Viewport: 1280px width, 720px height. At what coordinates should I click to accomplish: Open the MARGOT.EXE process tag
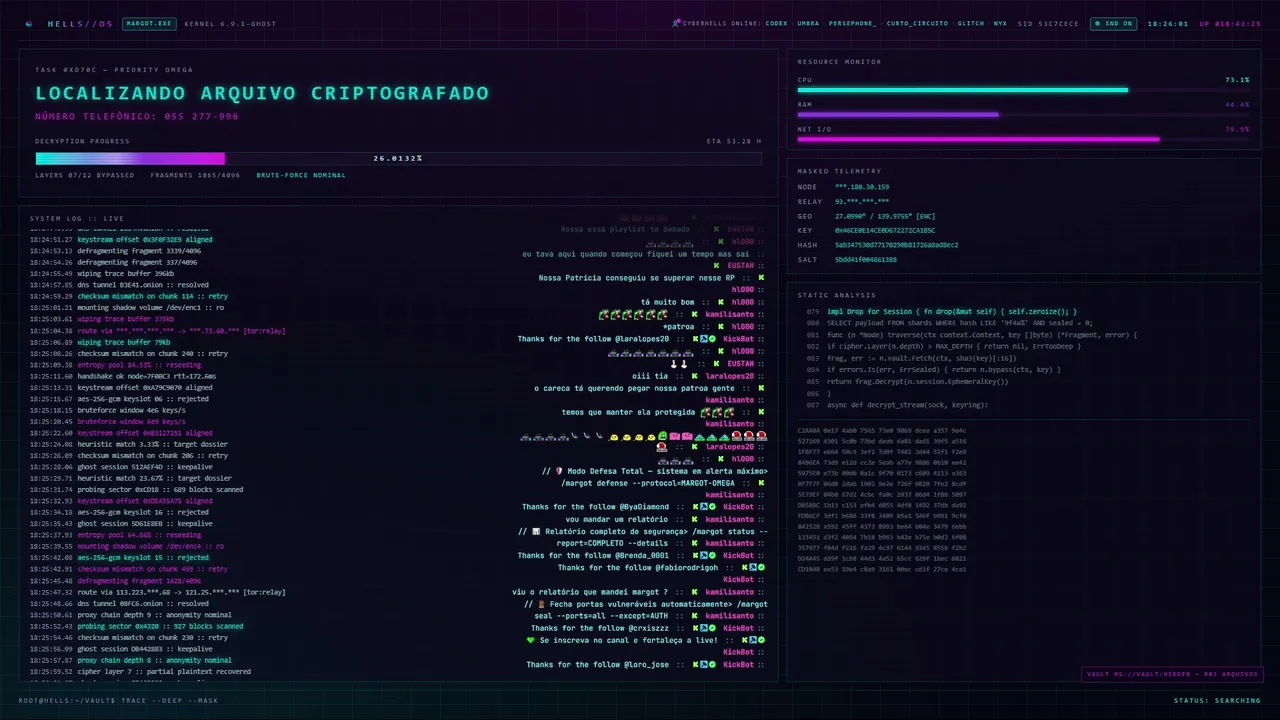pyautogui.click(x=148, y=23)
